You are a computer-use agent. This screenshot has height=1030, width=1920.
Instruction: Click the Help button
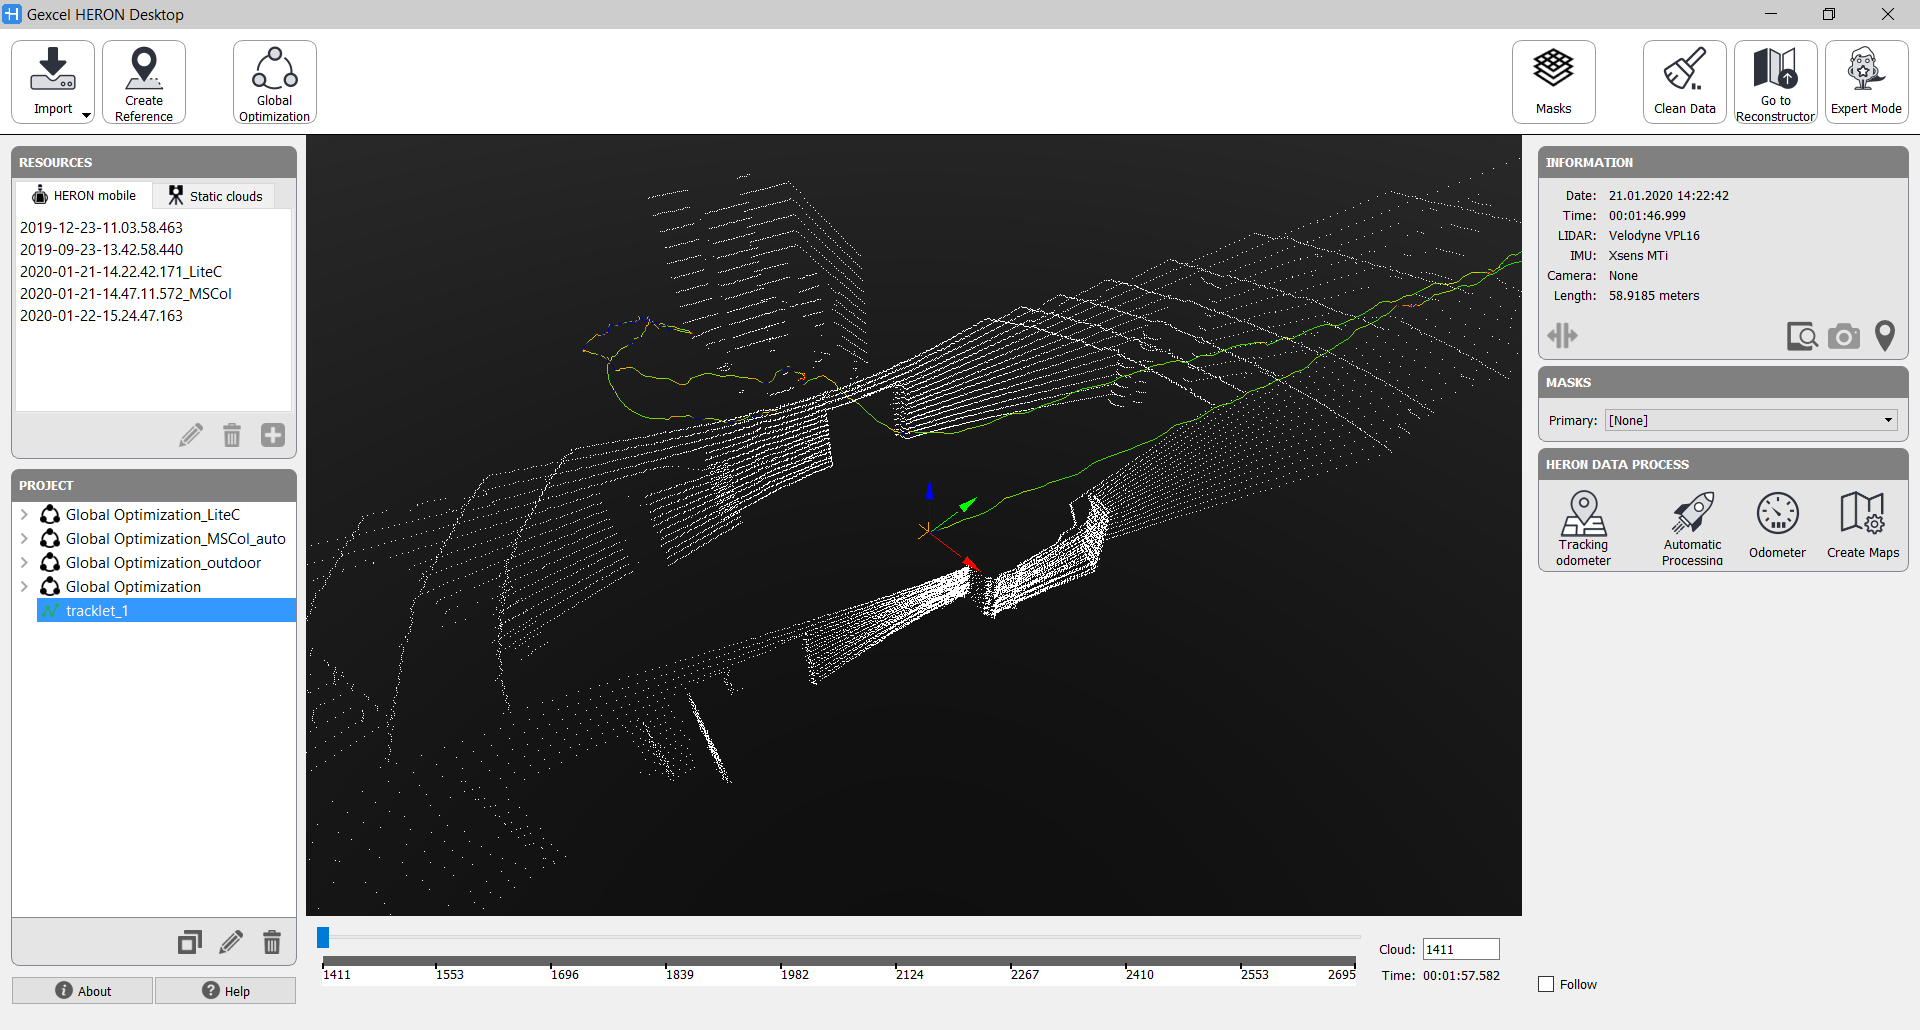[x=226, y=991]
